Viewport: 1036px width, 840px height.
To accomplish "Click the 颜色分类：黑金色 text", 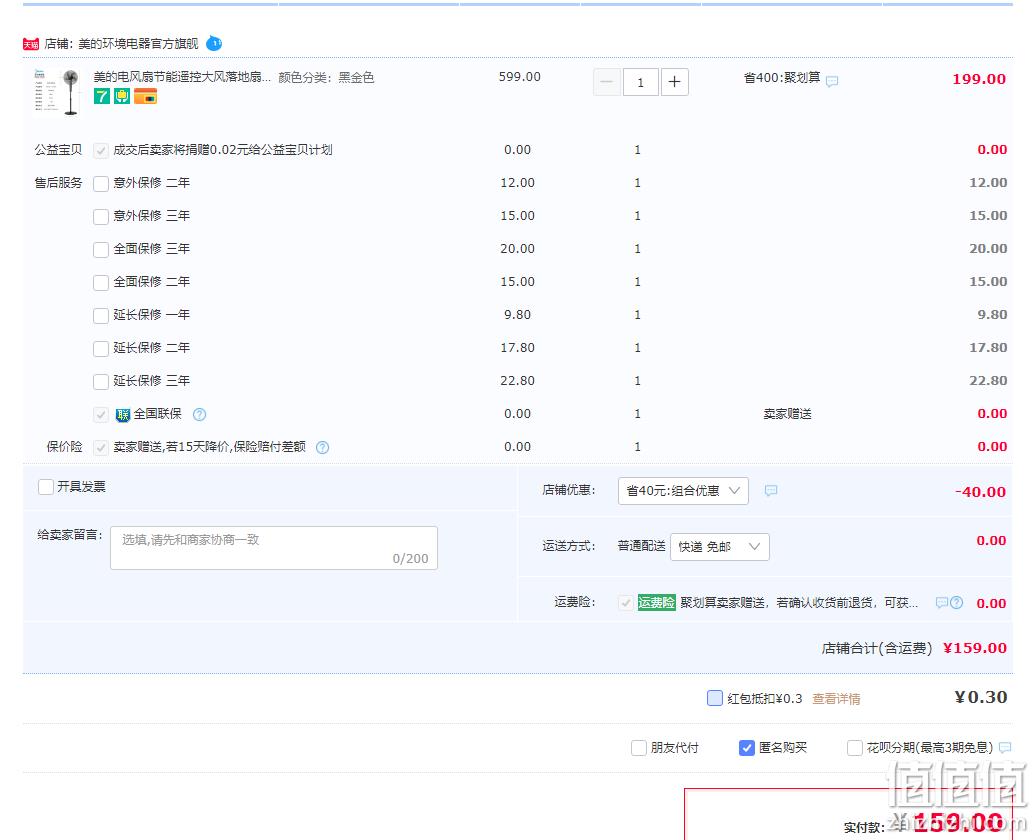I will point(326,77).
